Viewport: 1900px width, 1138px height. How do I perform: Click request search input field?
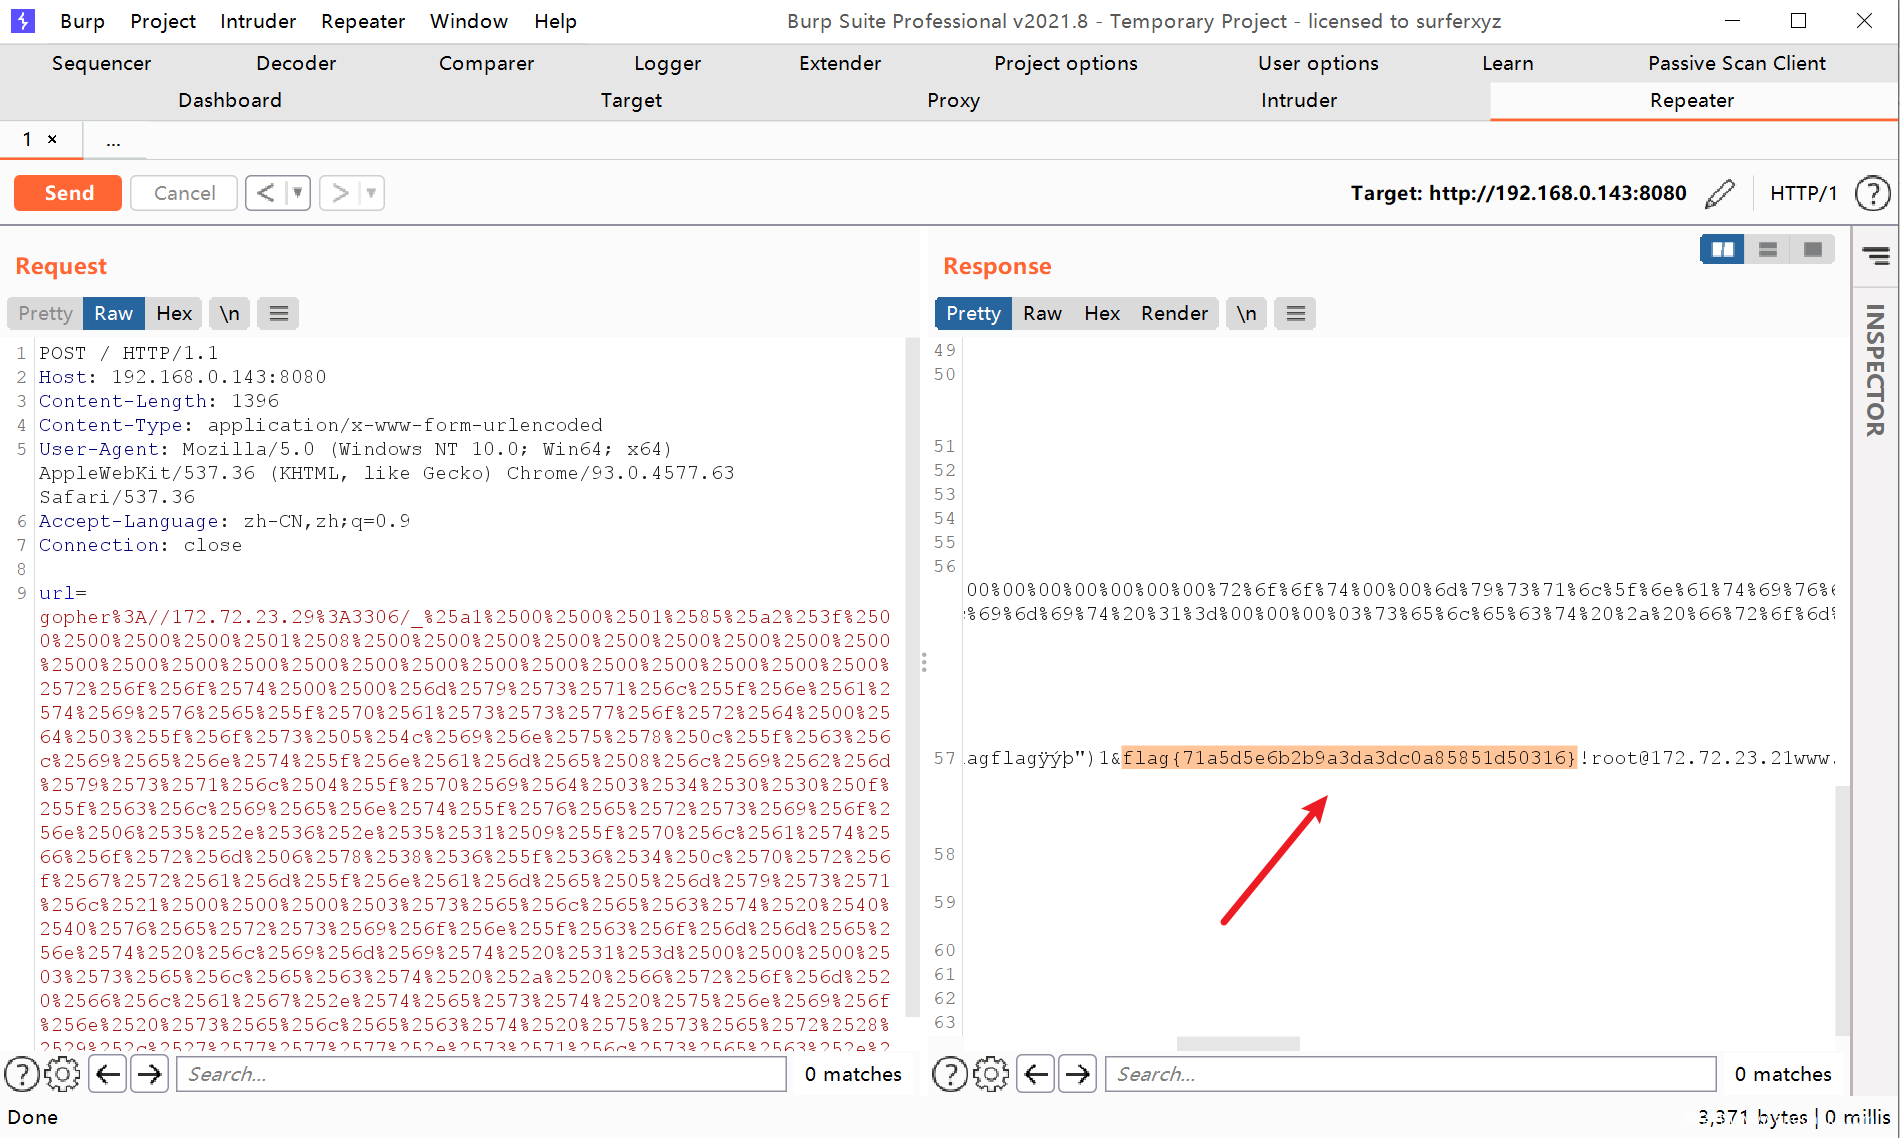point(481,1074)
